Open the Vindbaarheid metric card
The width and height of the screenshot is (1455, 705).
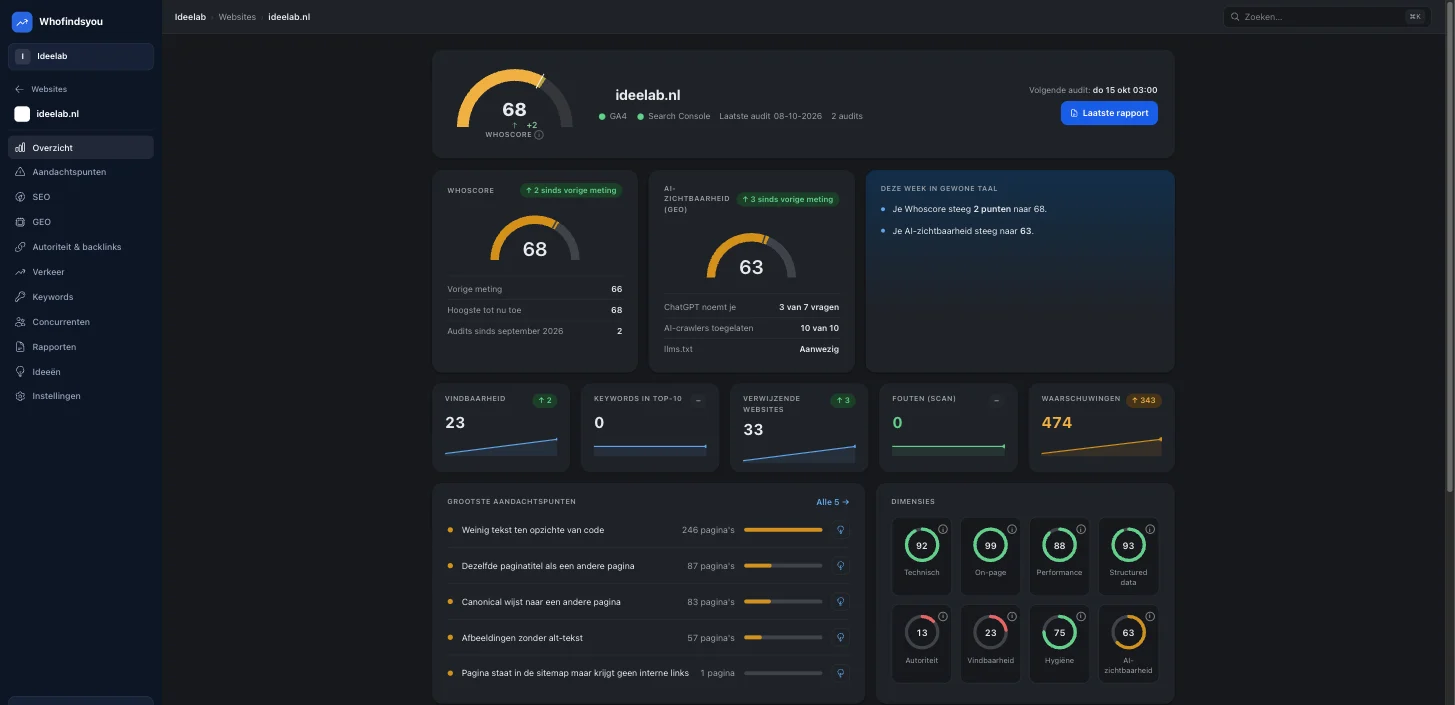click(x=501, y=427)
